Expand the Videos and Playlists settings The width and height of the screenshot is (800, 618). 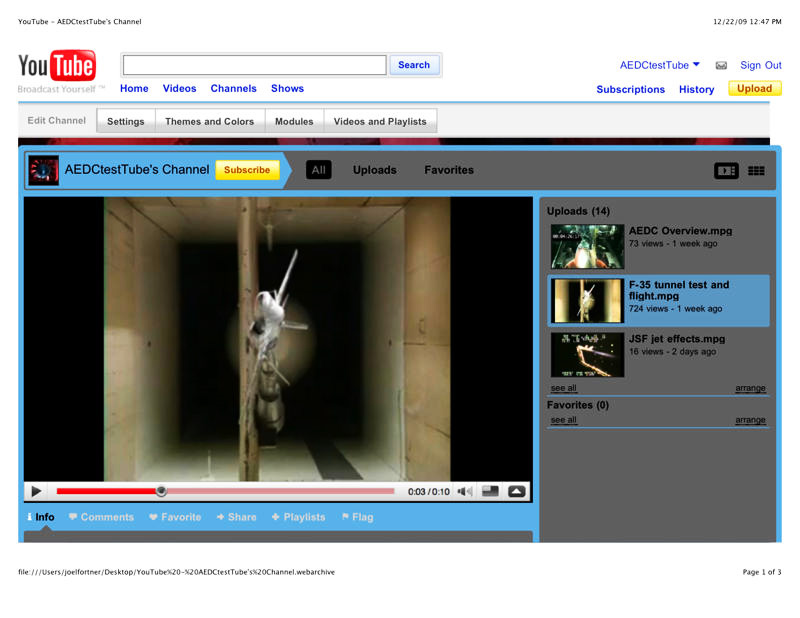coord(380,122)
